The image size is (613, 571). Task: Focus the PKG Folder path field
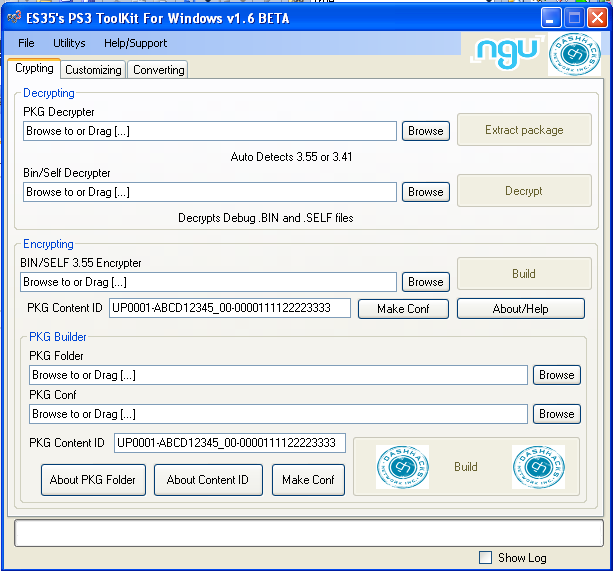pos(278,375)
